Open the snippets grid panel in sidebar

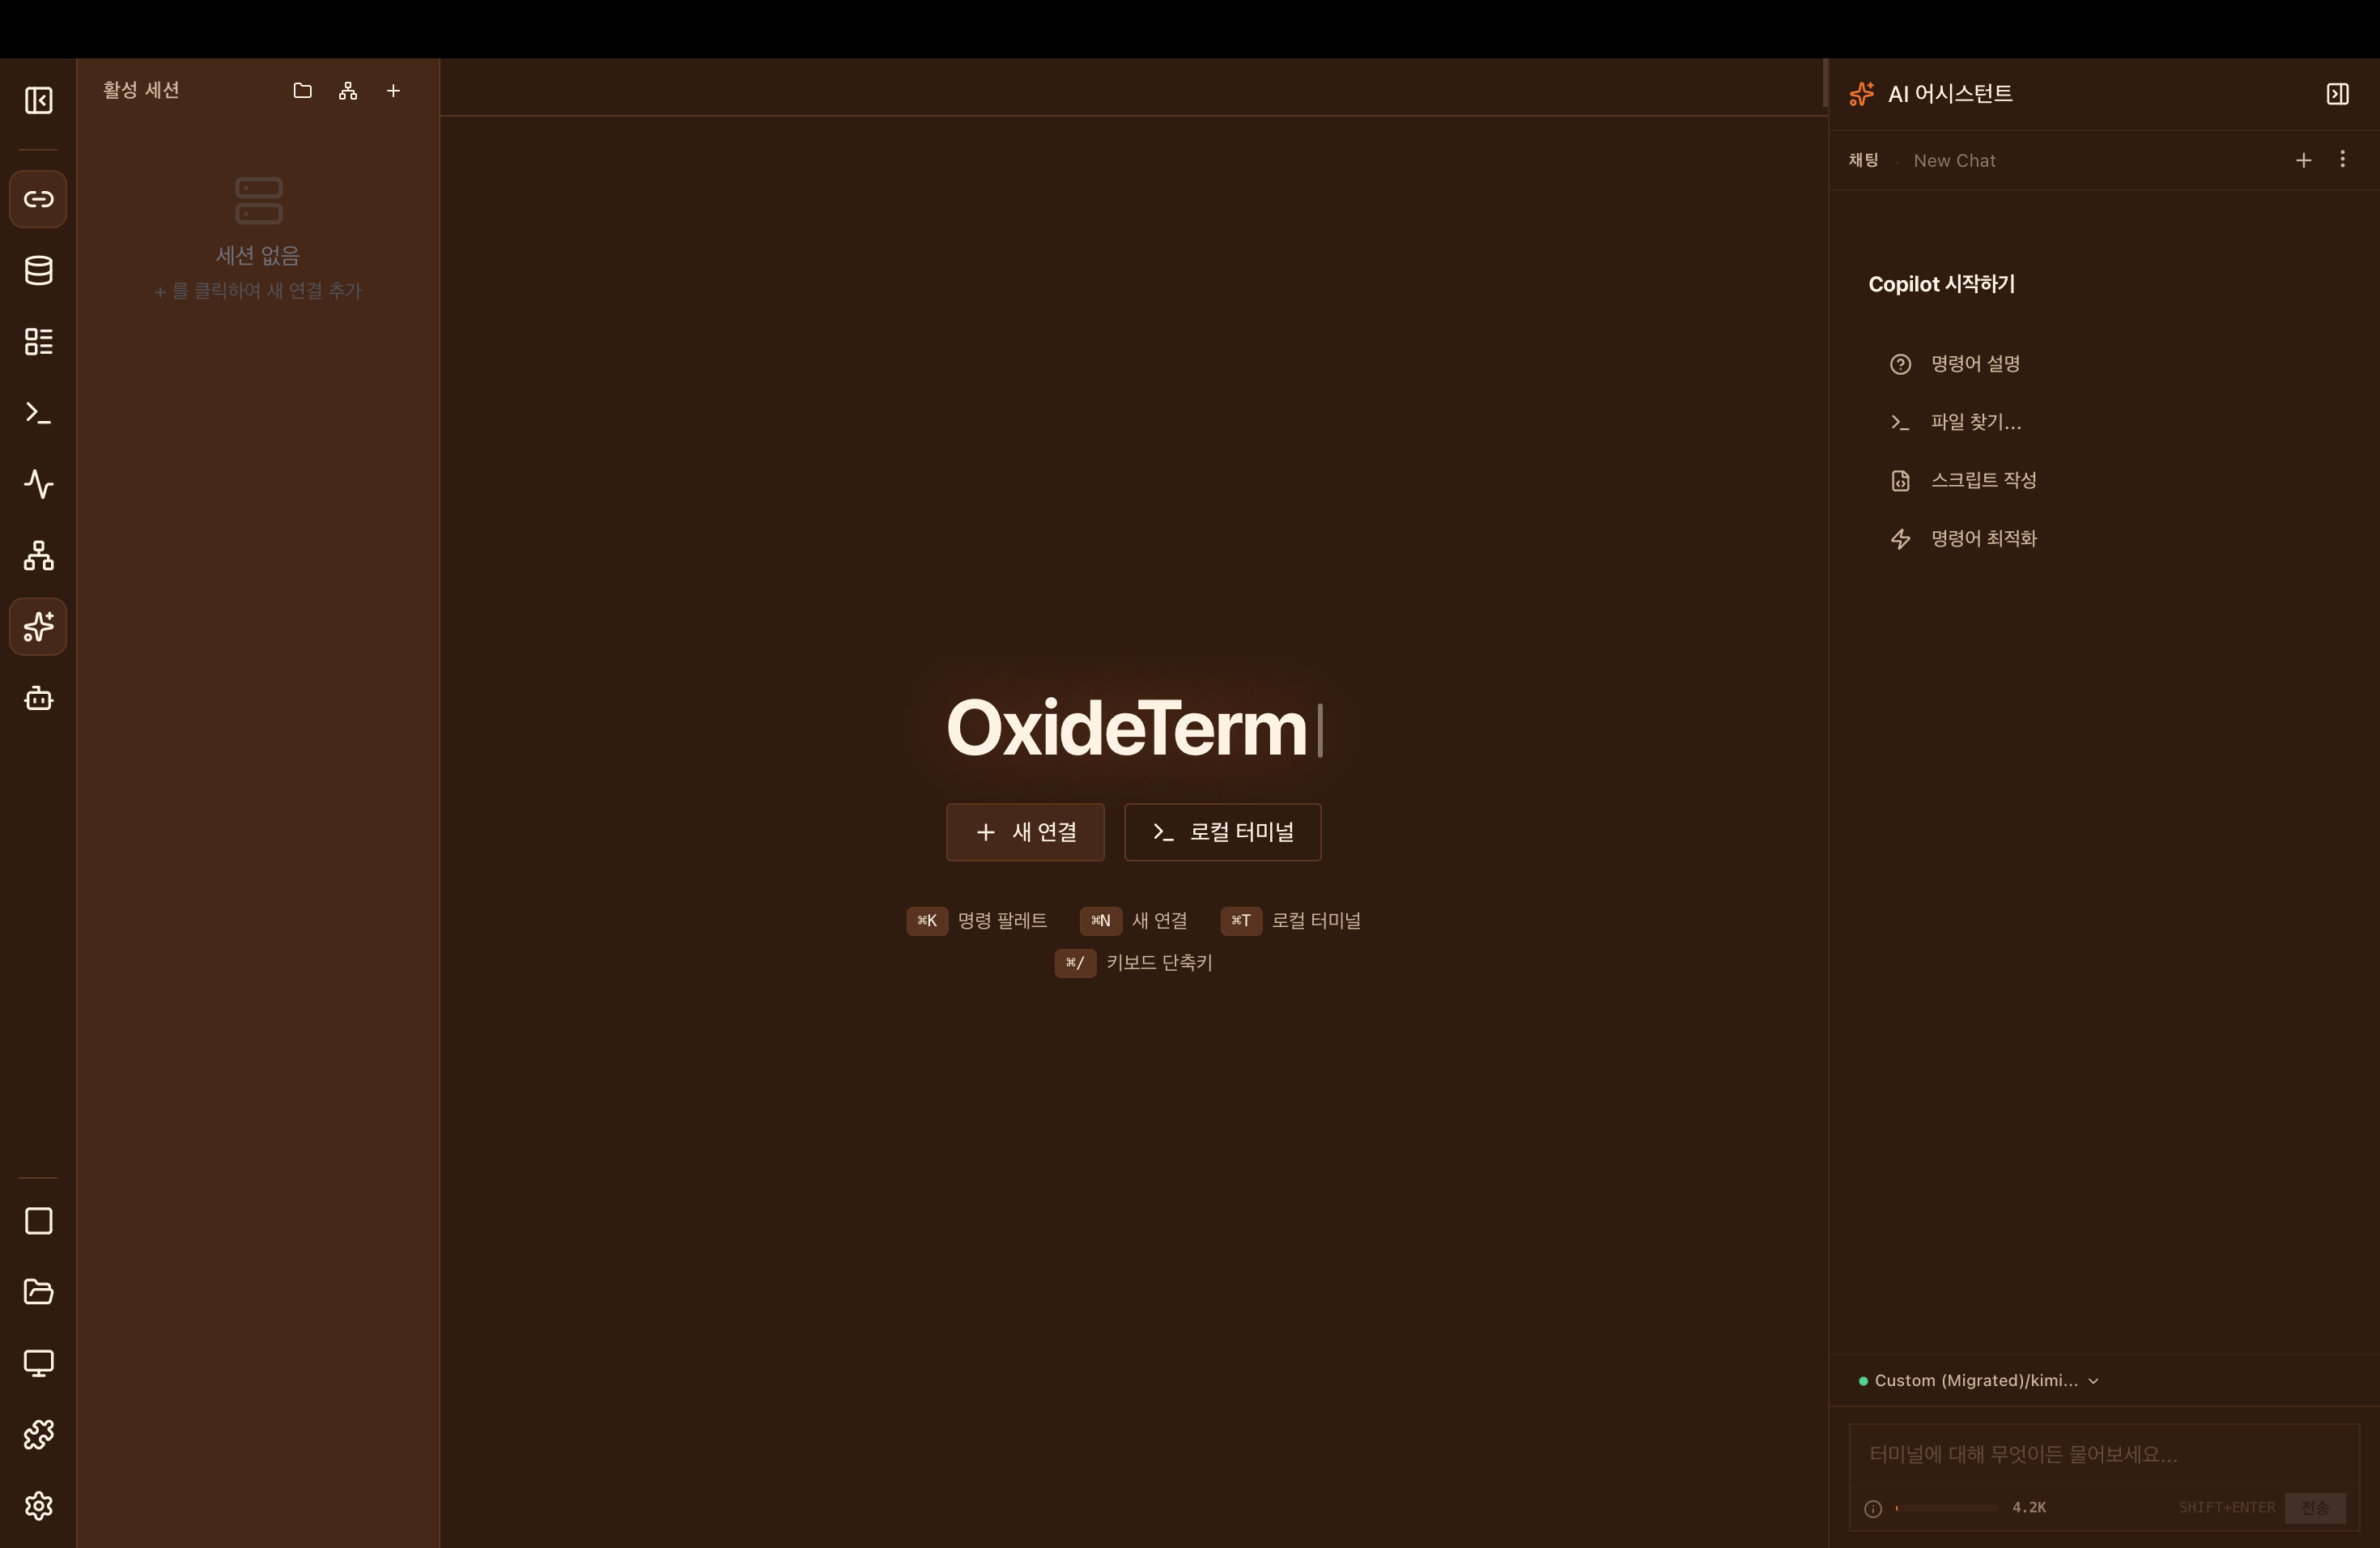(38, 341)
